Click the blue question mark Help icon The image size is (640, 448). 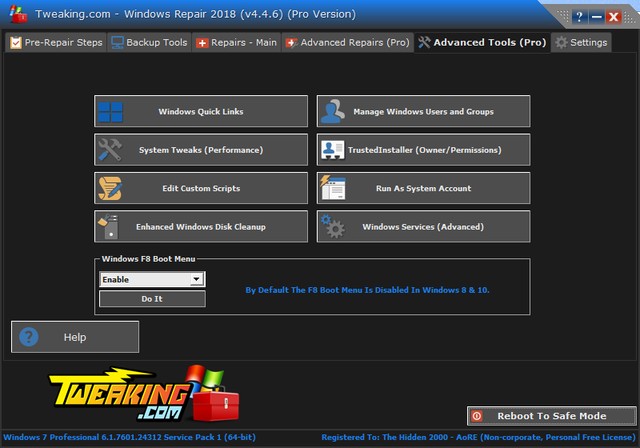29,337
